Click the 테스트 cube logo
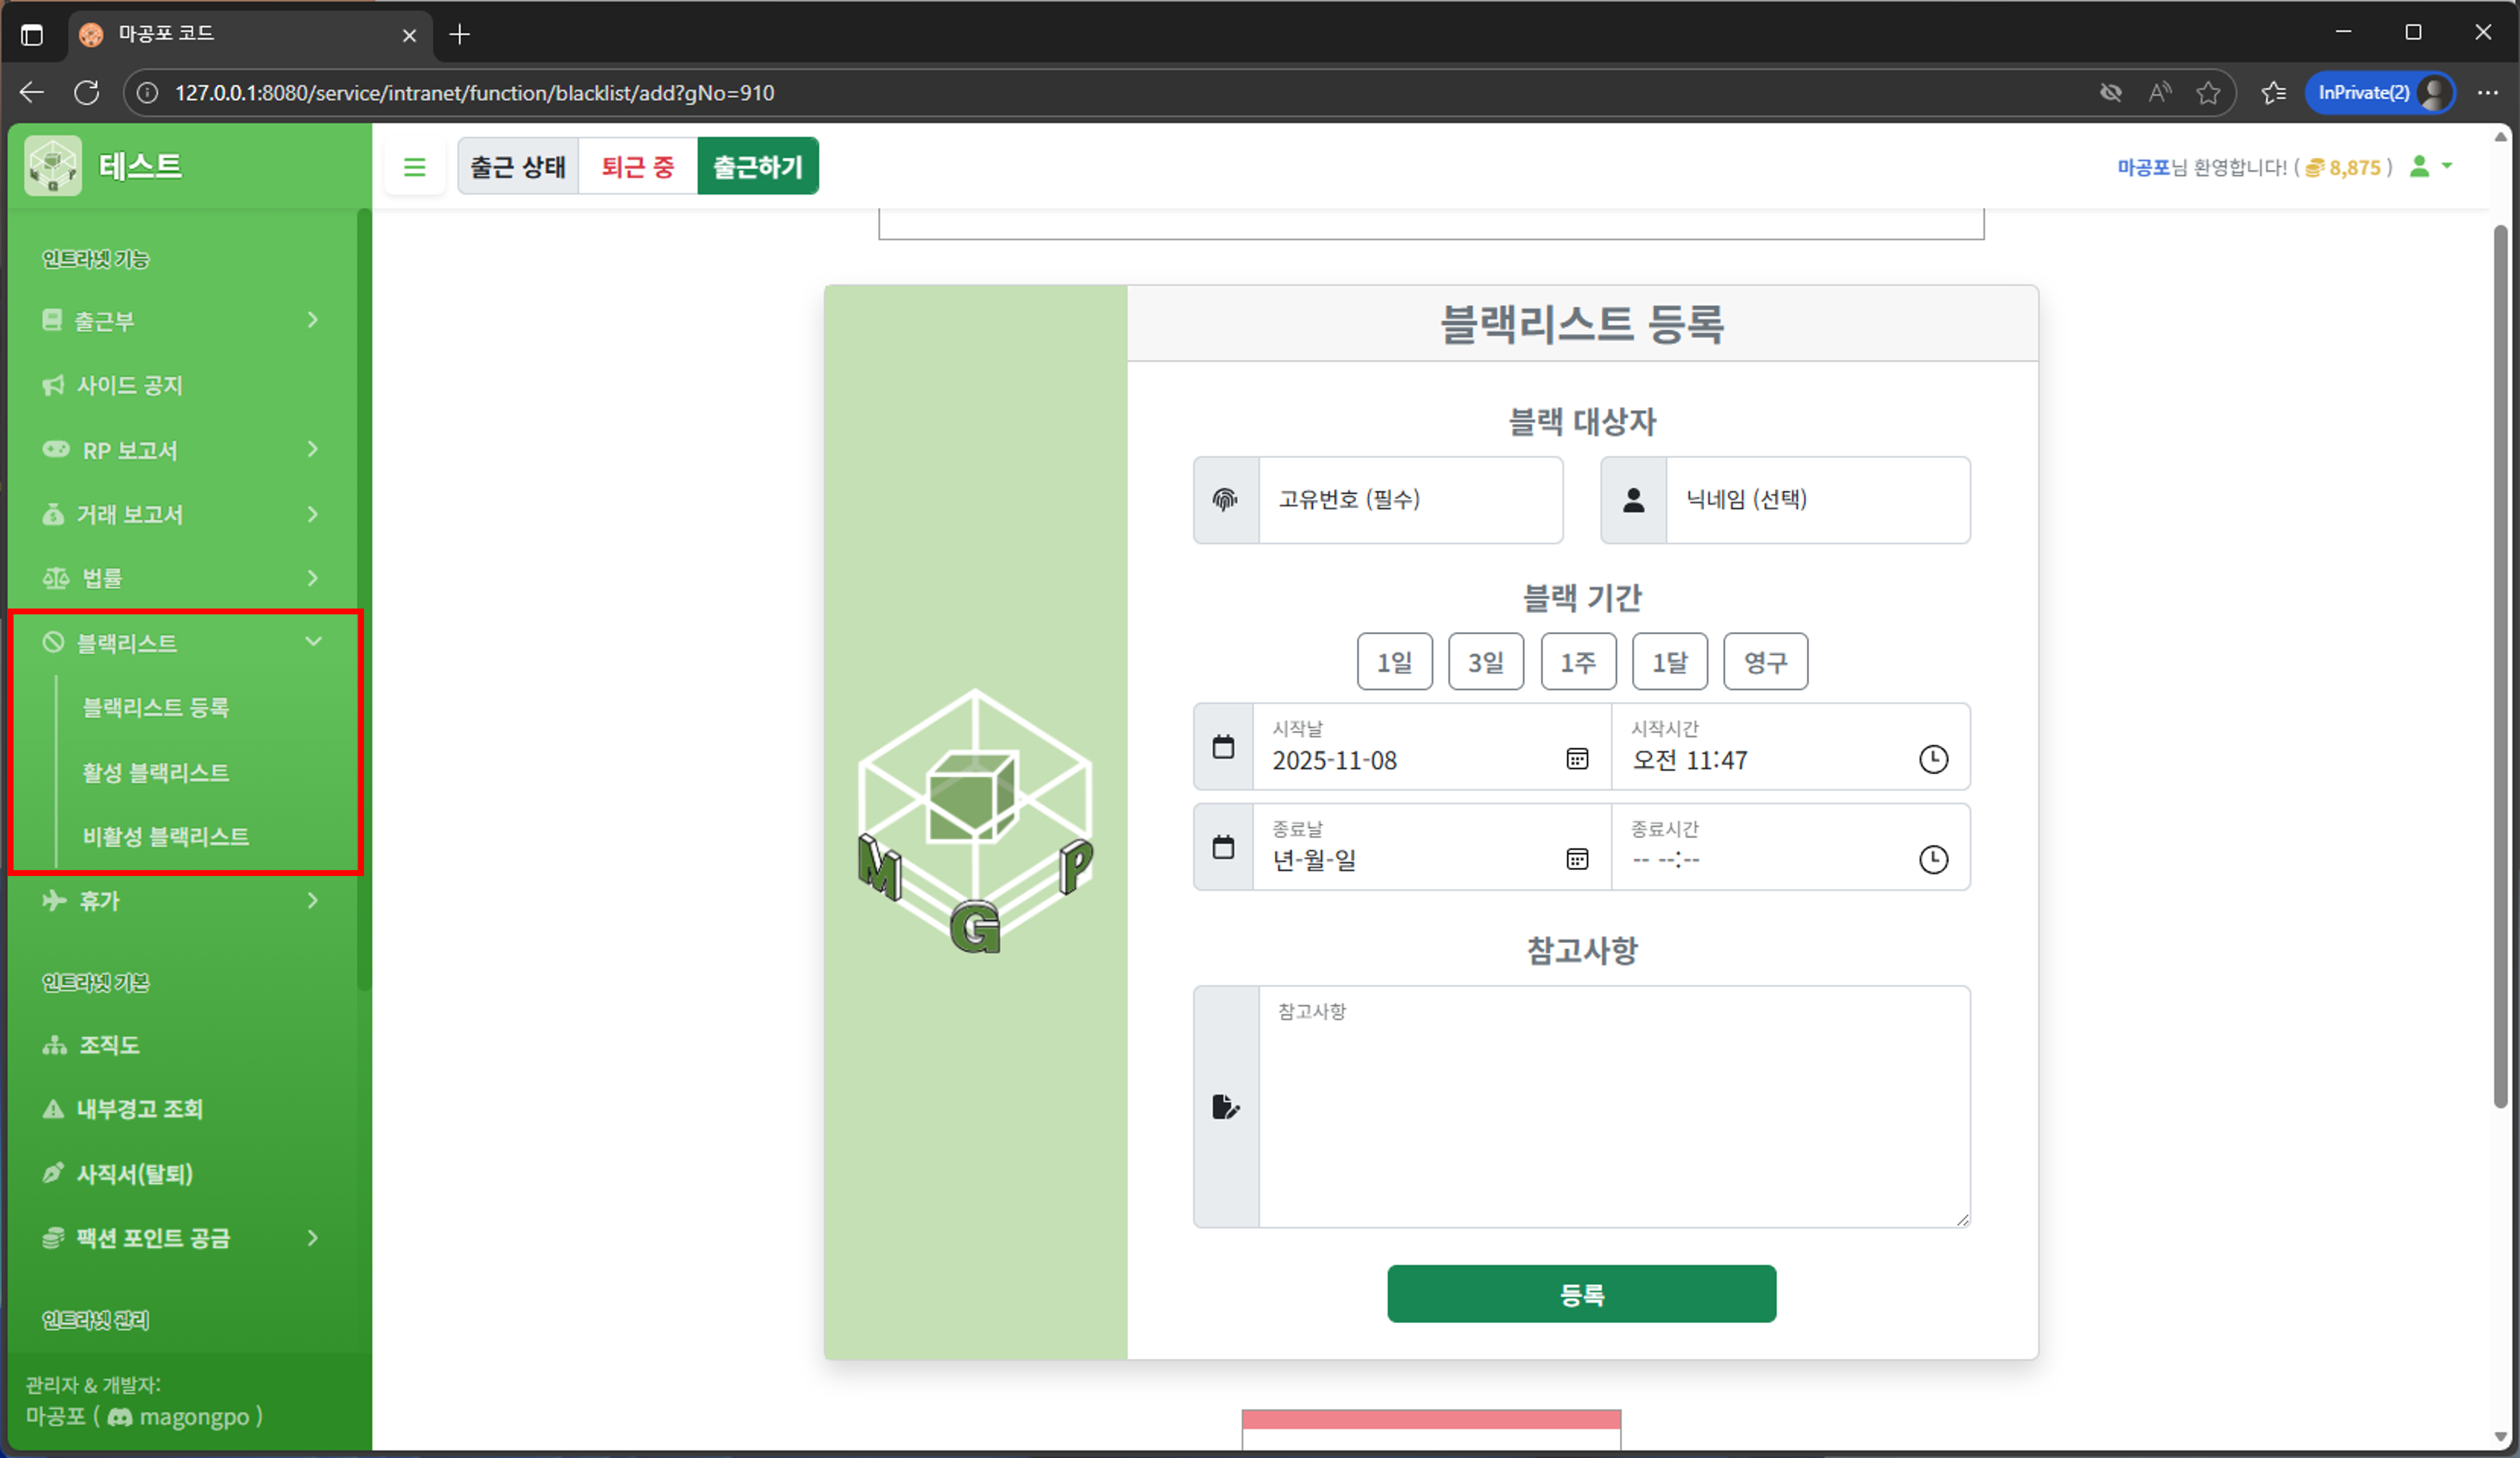2520x1458 pixels. pos(53,164)
